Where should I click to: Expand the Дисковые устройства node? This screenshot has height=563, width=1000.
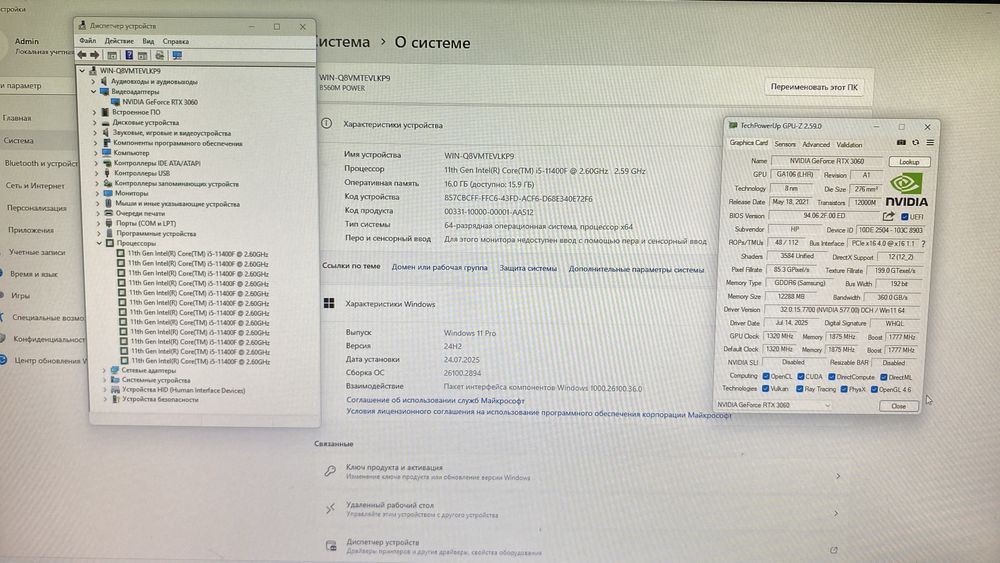click(x=95, y=122)
